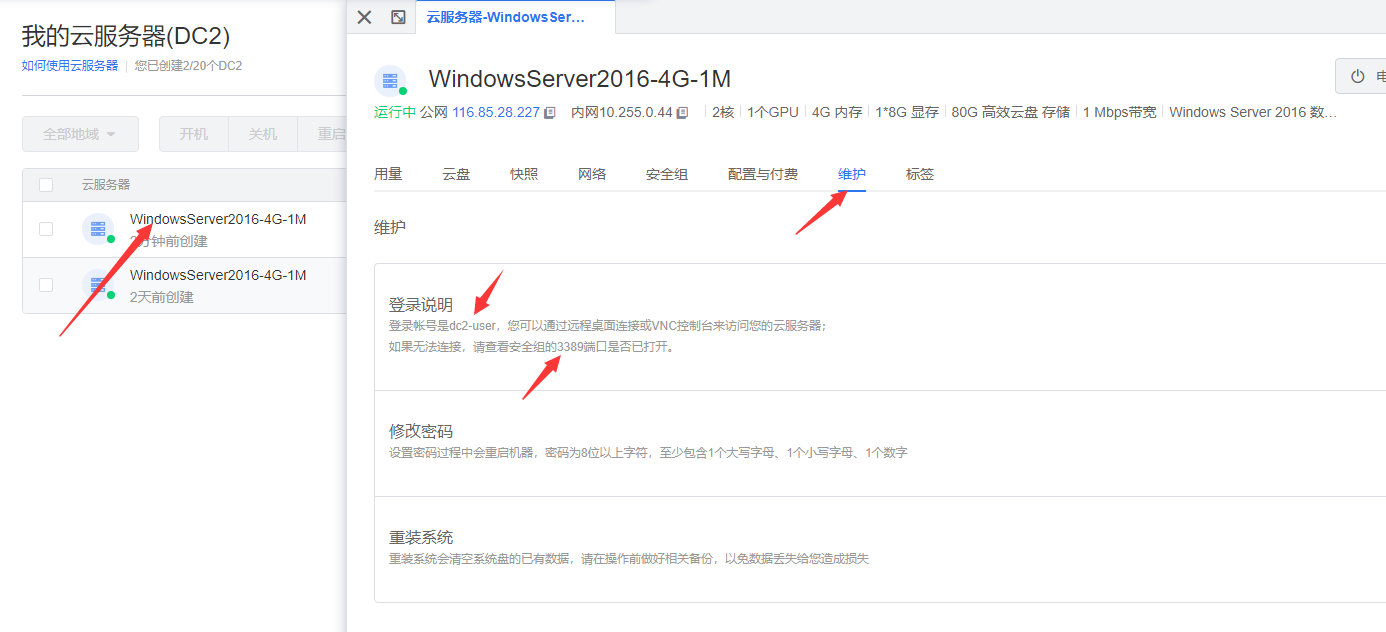Open the 全部地域 region dropdown
Viewport: 1386px width, 632px height.
click(x=80, y=134)
